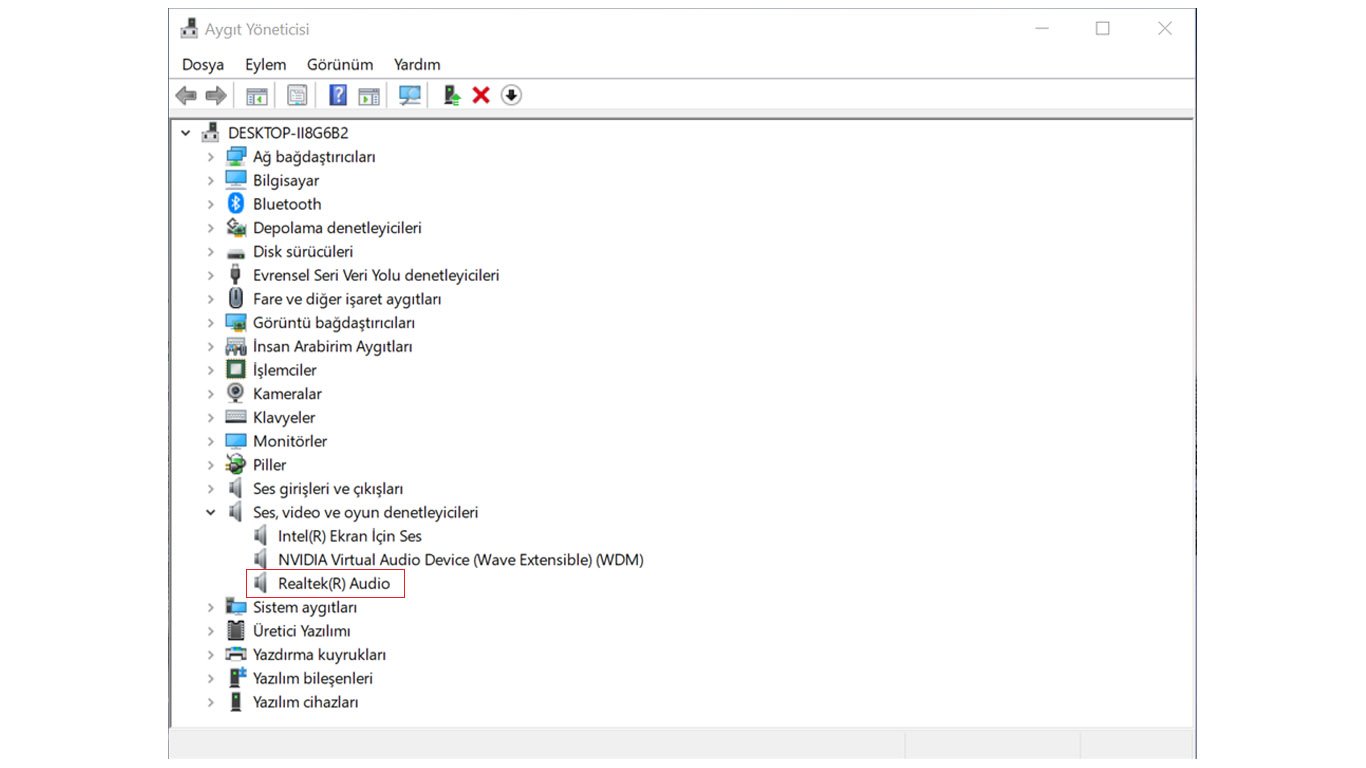Expand the Ağ bağdaştırıcıları node

210,157
